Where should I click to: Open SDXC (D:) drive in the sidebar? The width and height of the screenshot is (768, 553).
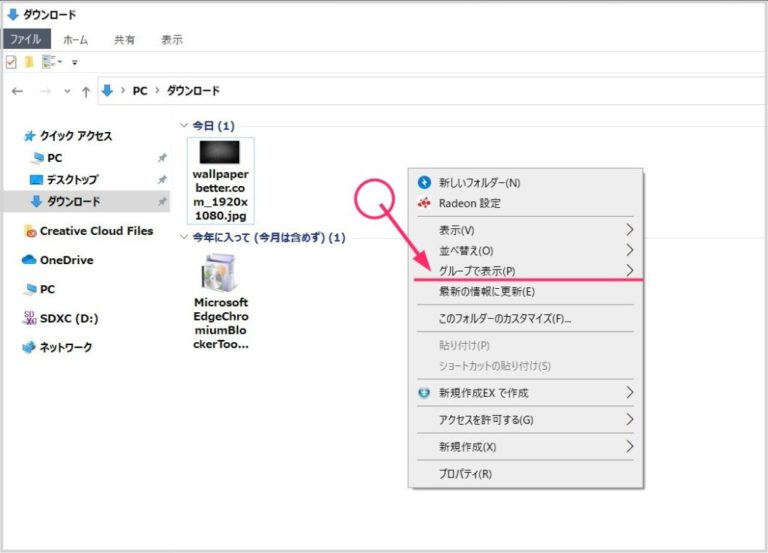(x=68, y=318)
